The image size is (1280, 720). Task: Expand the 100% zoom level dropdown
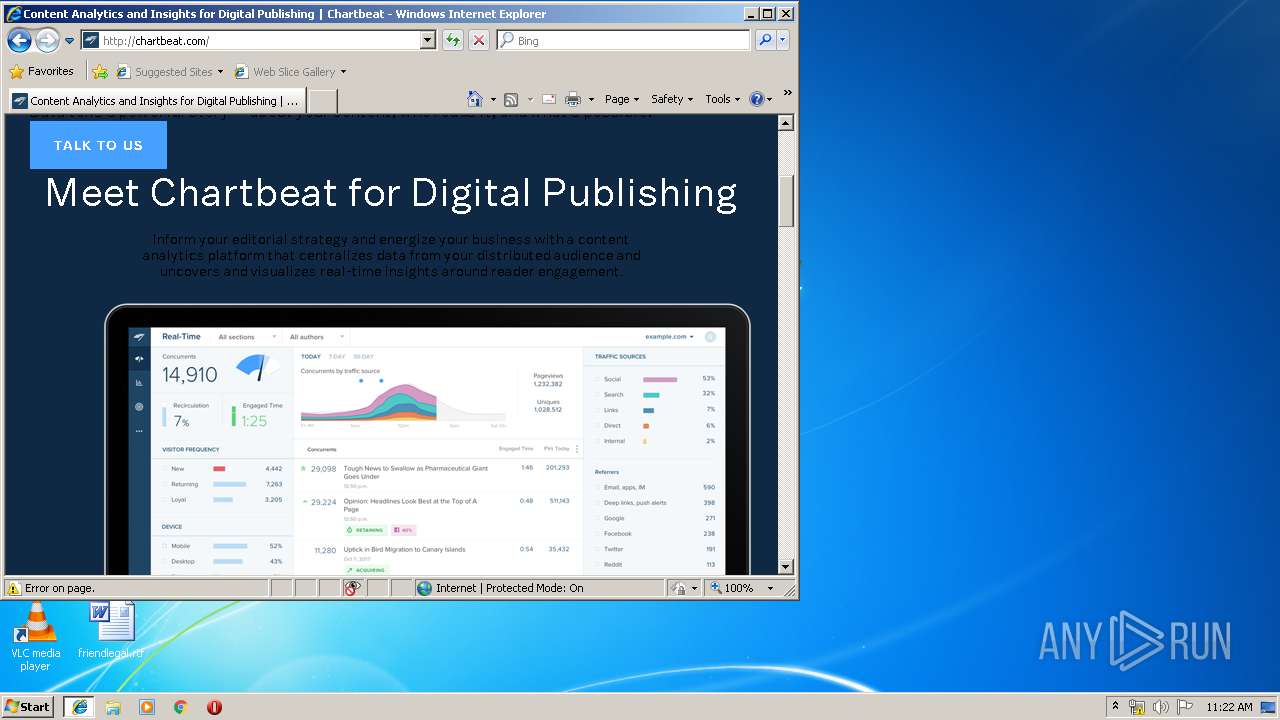[771, 588]
